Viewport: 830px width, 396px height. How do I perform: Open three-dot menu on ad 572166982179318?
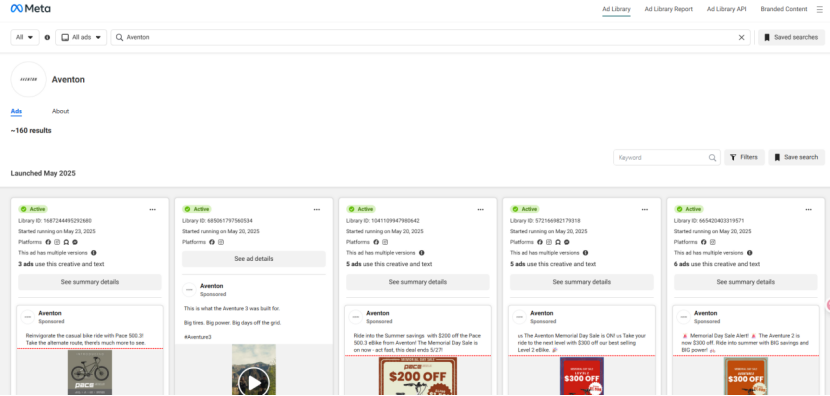coord(645,209)
